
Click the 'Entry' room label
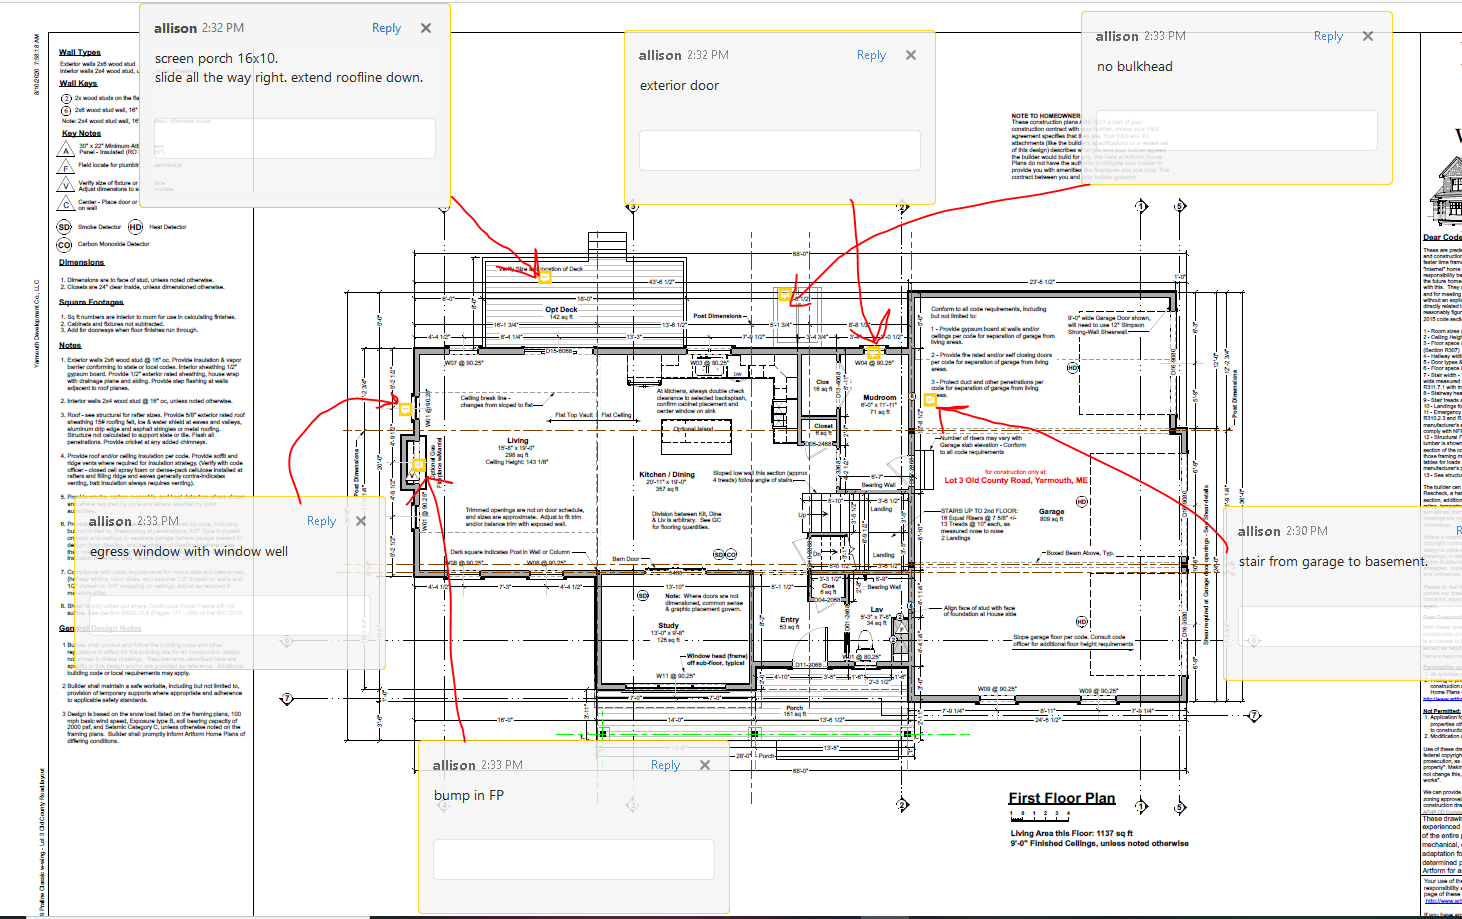click(x=790, y=620)
